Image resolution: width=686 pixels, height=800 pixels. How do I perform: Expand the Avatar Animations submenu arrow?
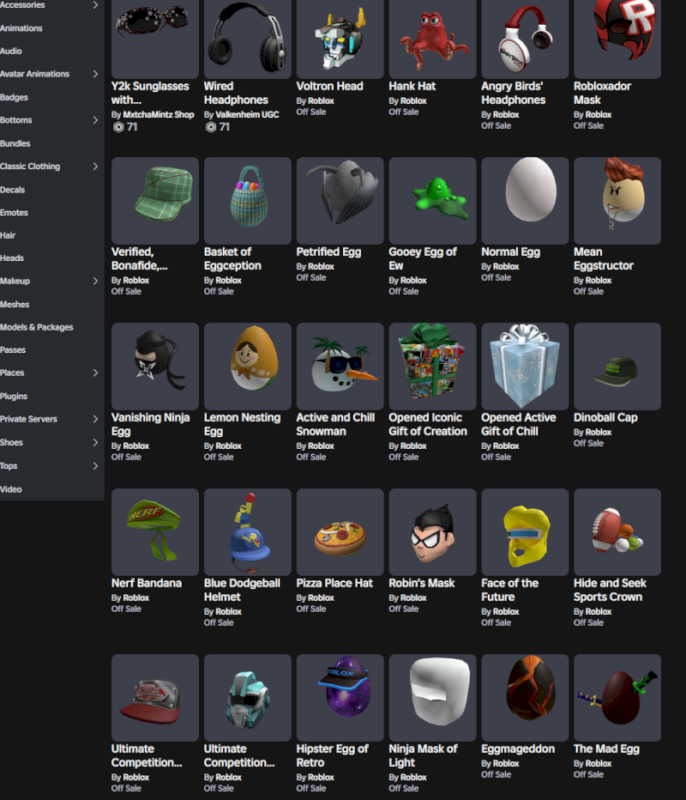coord(95,74)
